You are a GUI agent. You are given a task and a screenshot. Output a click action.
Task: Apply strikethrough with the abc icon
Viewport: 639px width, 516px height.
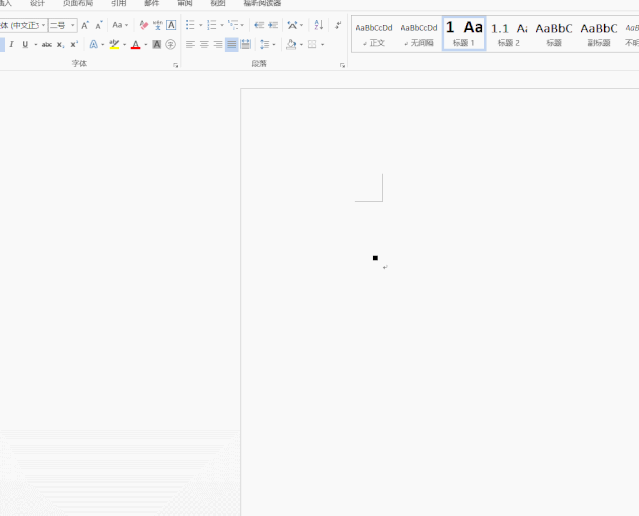[46, 44]
